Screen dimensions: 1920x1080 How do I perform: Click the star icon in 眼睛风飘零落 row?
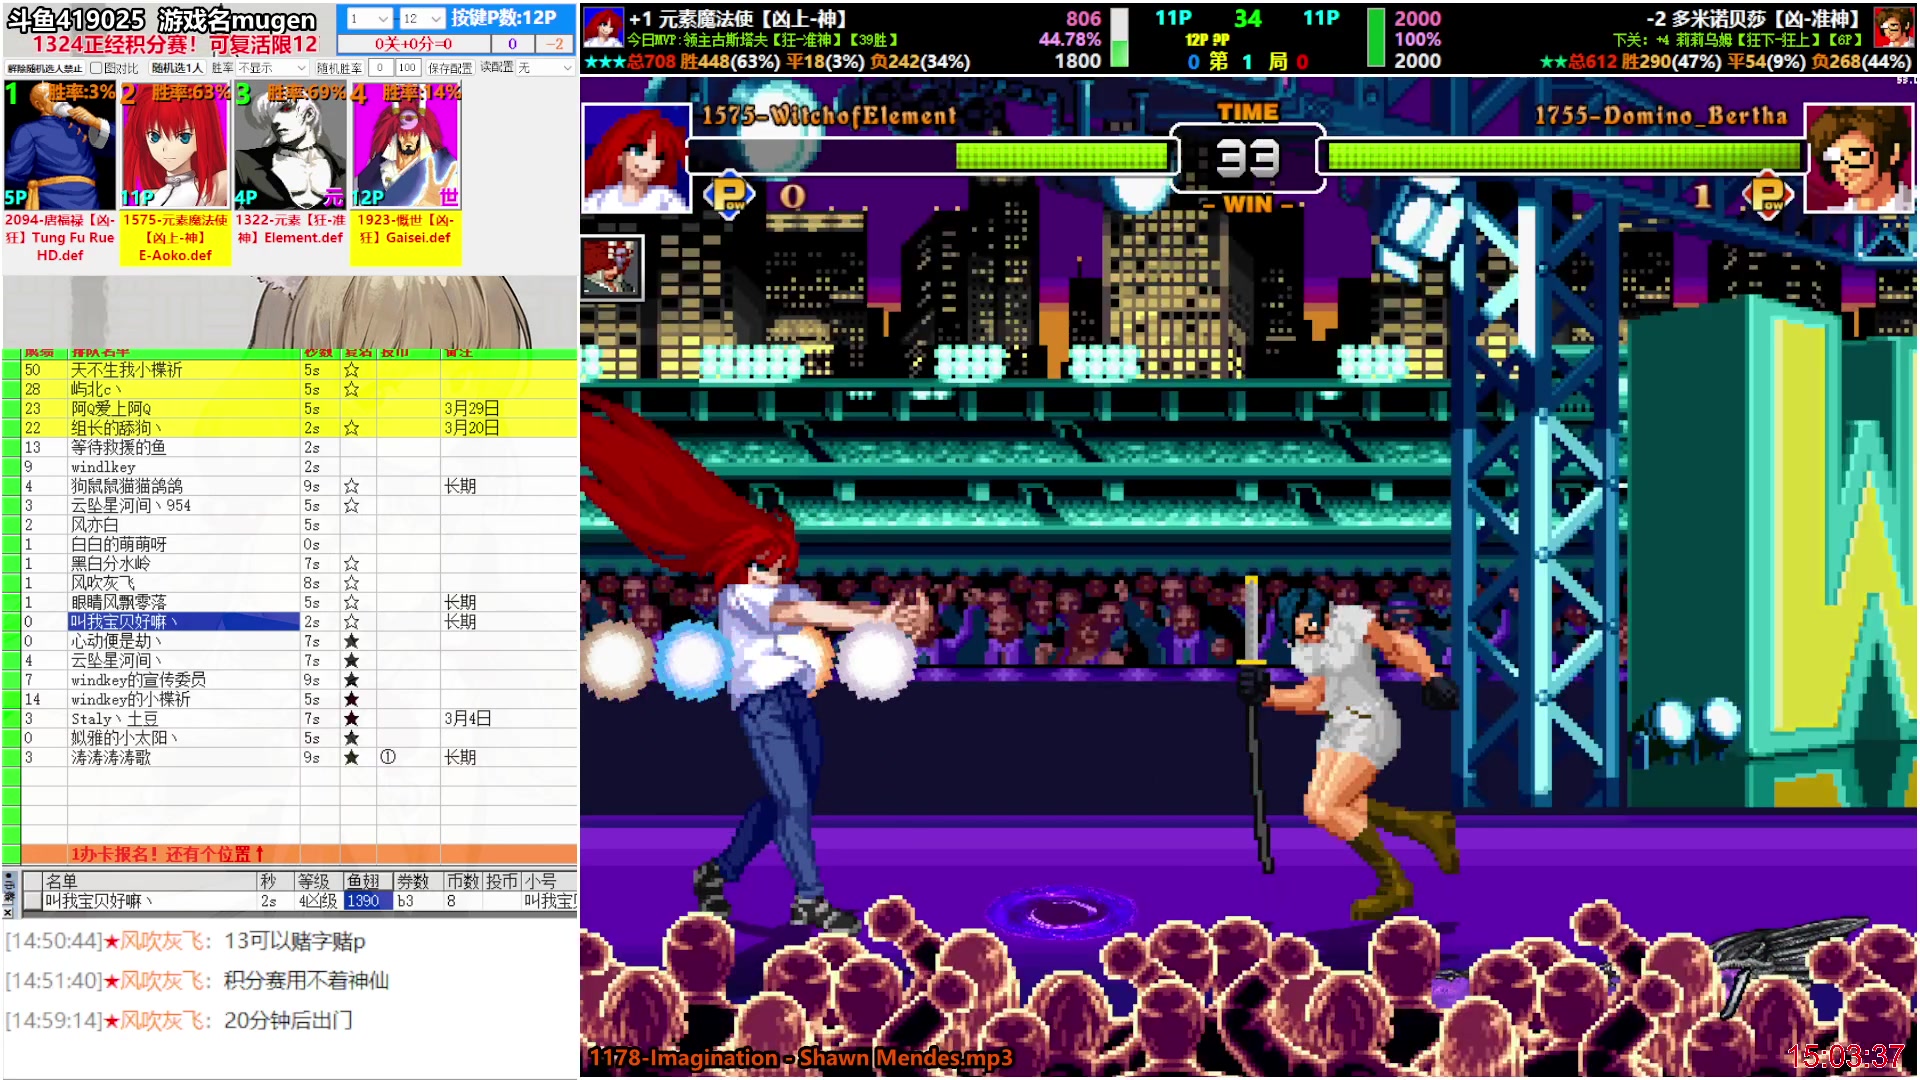pyautogui.click(x=351, y=603)
